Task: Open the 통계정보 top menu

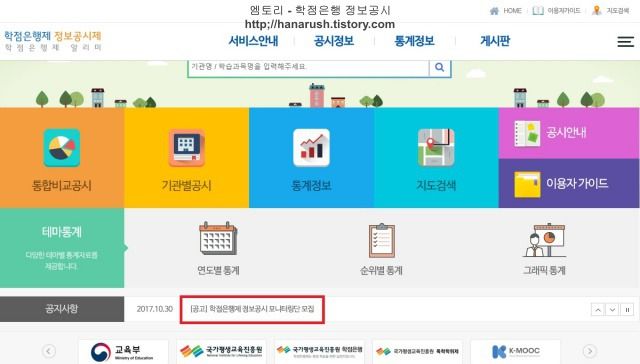Action: (414, 41)
